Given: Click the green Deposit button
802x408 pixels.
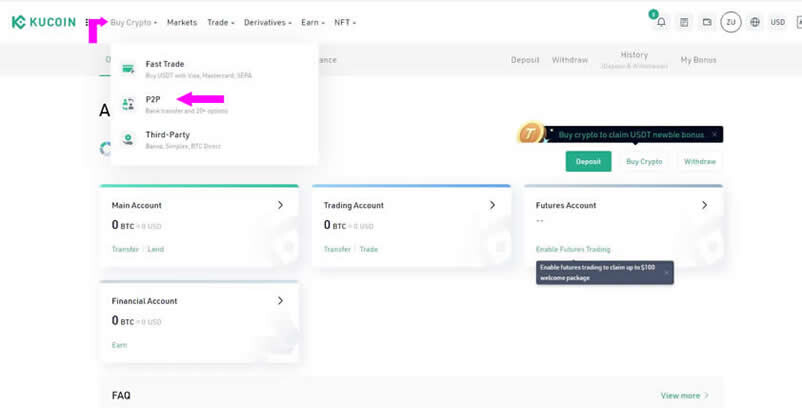Looking at the screenshot, I should [x=588, y=162].
